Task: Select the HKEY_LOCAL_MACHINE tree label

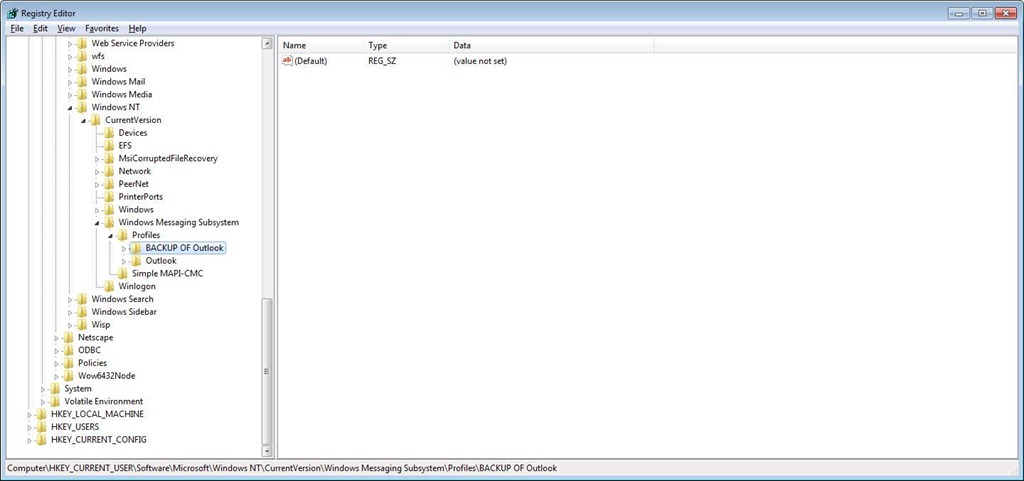Action: (x=97, y=414)
